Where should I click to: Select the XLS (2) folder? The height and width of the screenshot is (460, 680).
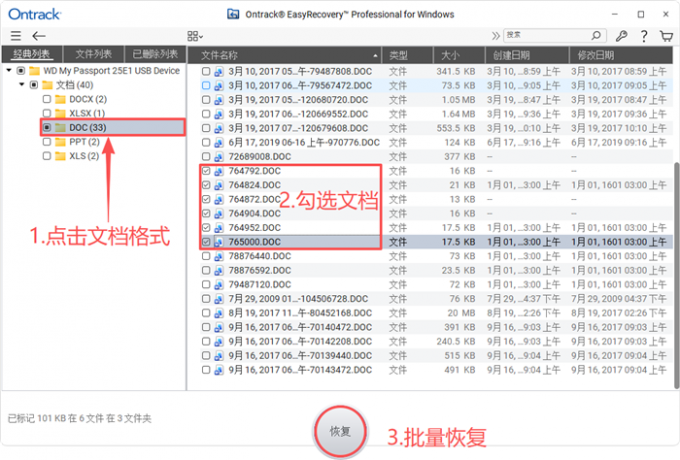(84, 156)
